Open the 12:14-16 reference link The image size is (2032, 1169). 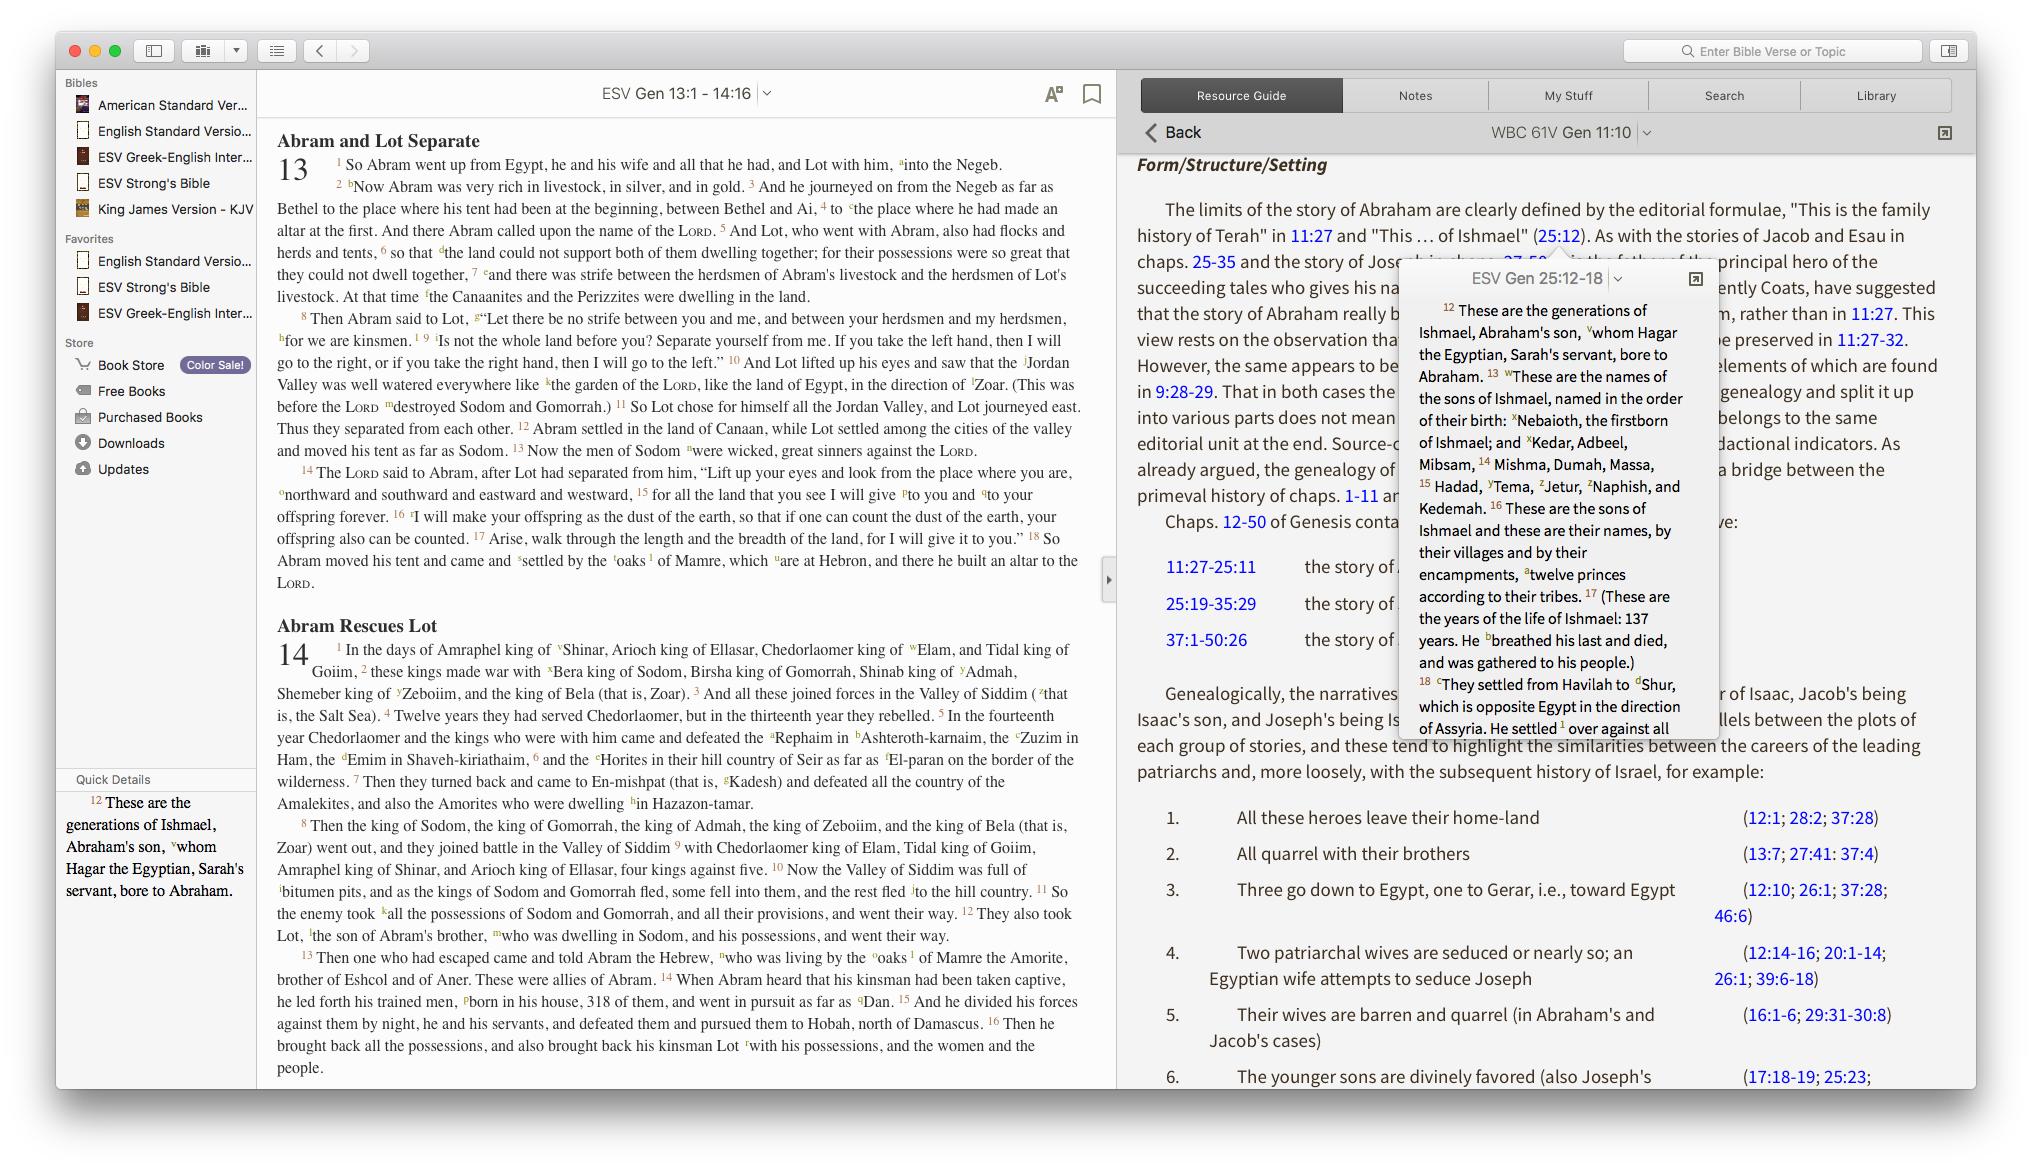pyautogui.click(x=1781, y=953)
